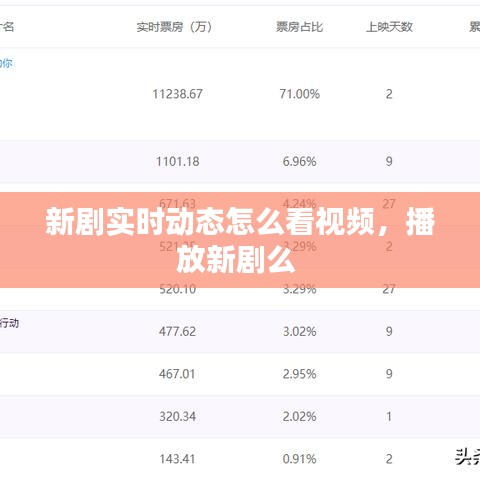Click the 3.02% share cell
The width and height of the screenshot is (480, 480).
click(299, 331)
